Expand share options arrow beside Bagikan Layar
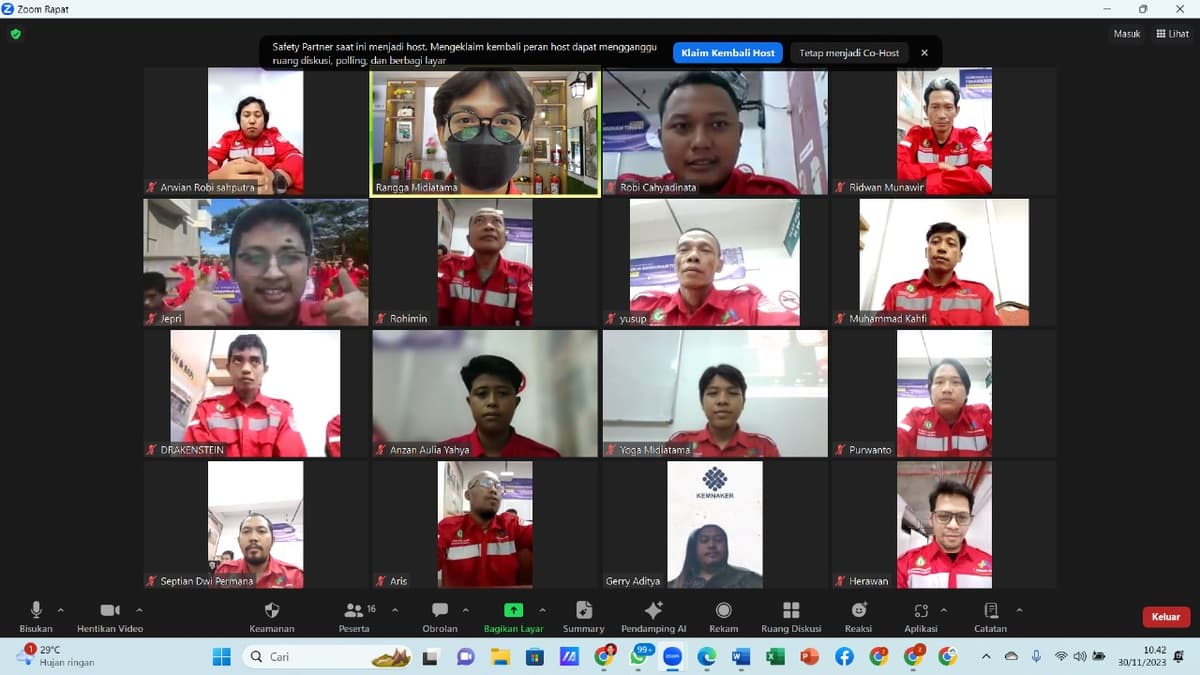The image size is (1200, 675). click(542, 610)
